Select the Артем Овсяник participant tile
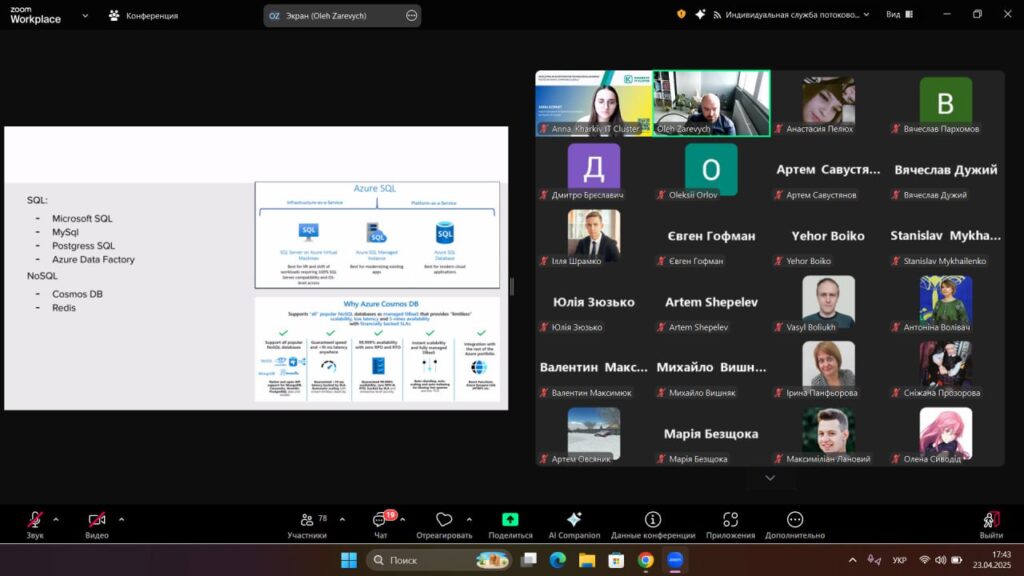Viewport: 1024px width, 576px height. 594,433
